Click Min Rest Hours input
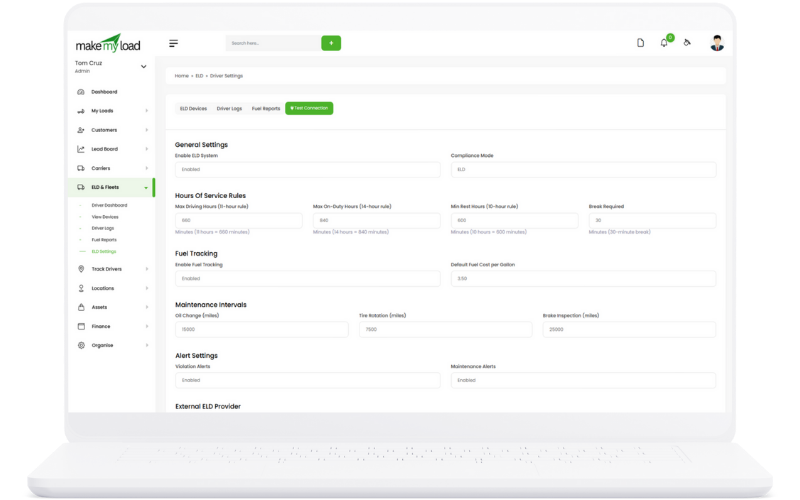 click(x=514, y=220)
